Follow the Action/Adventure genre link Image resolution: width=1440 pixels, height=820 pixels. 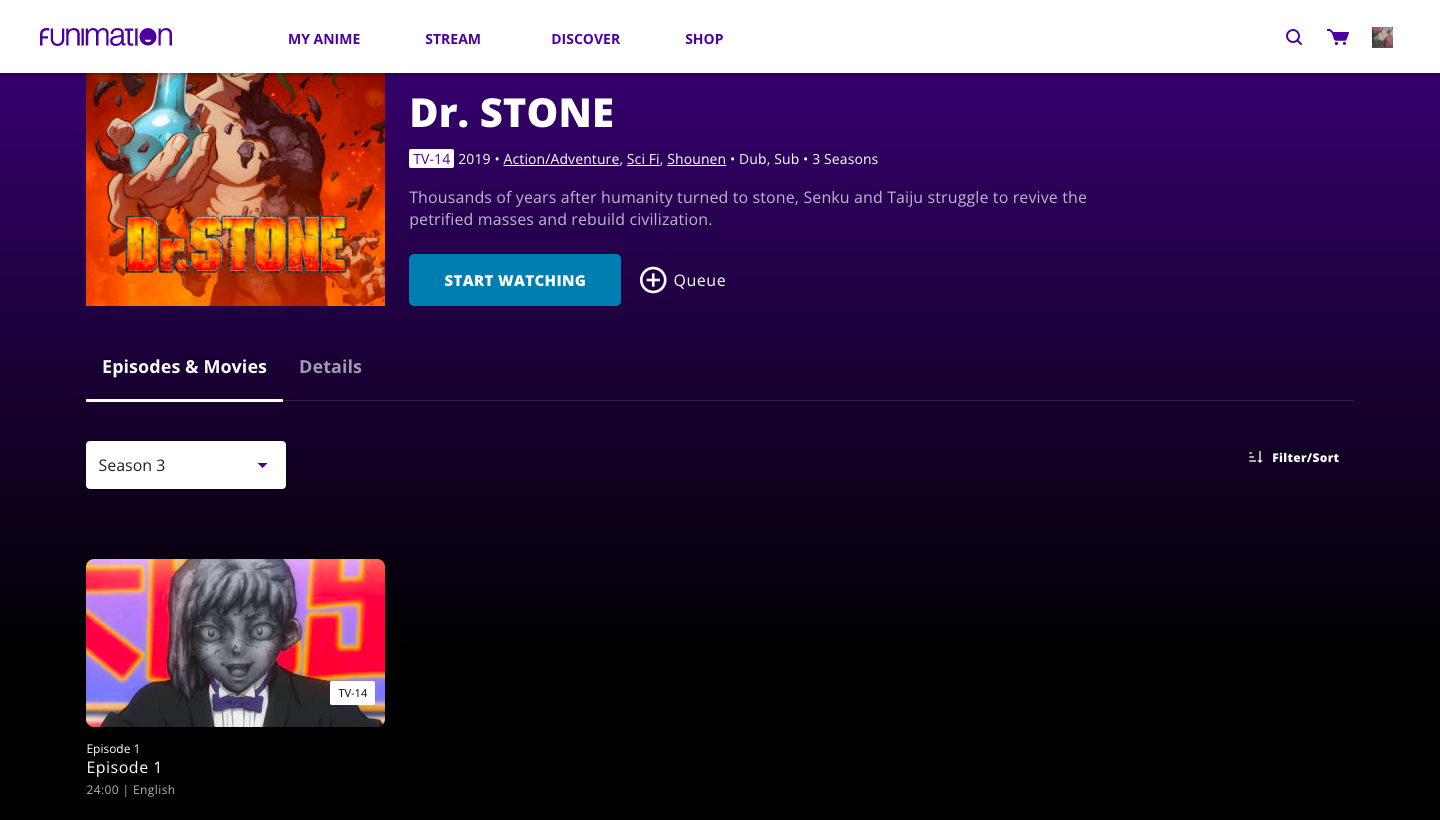[561, 159]
